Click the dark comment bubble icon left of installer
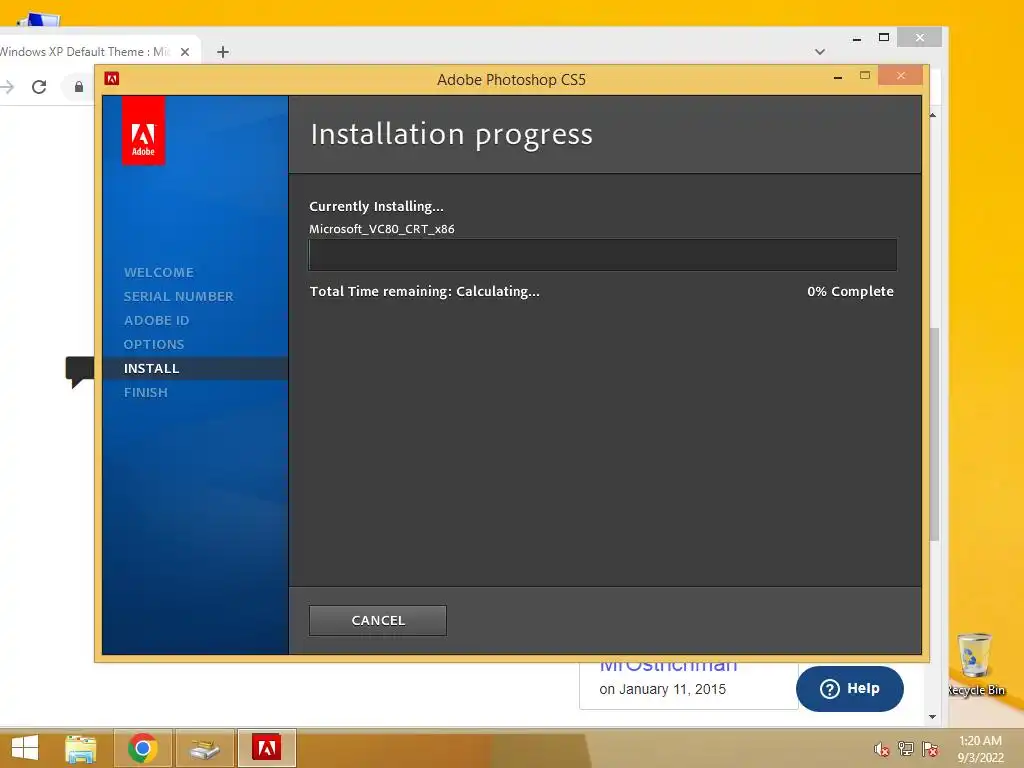This screenshot has width=1024, height=768. coord(80,372)
